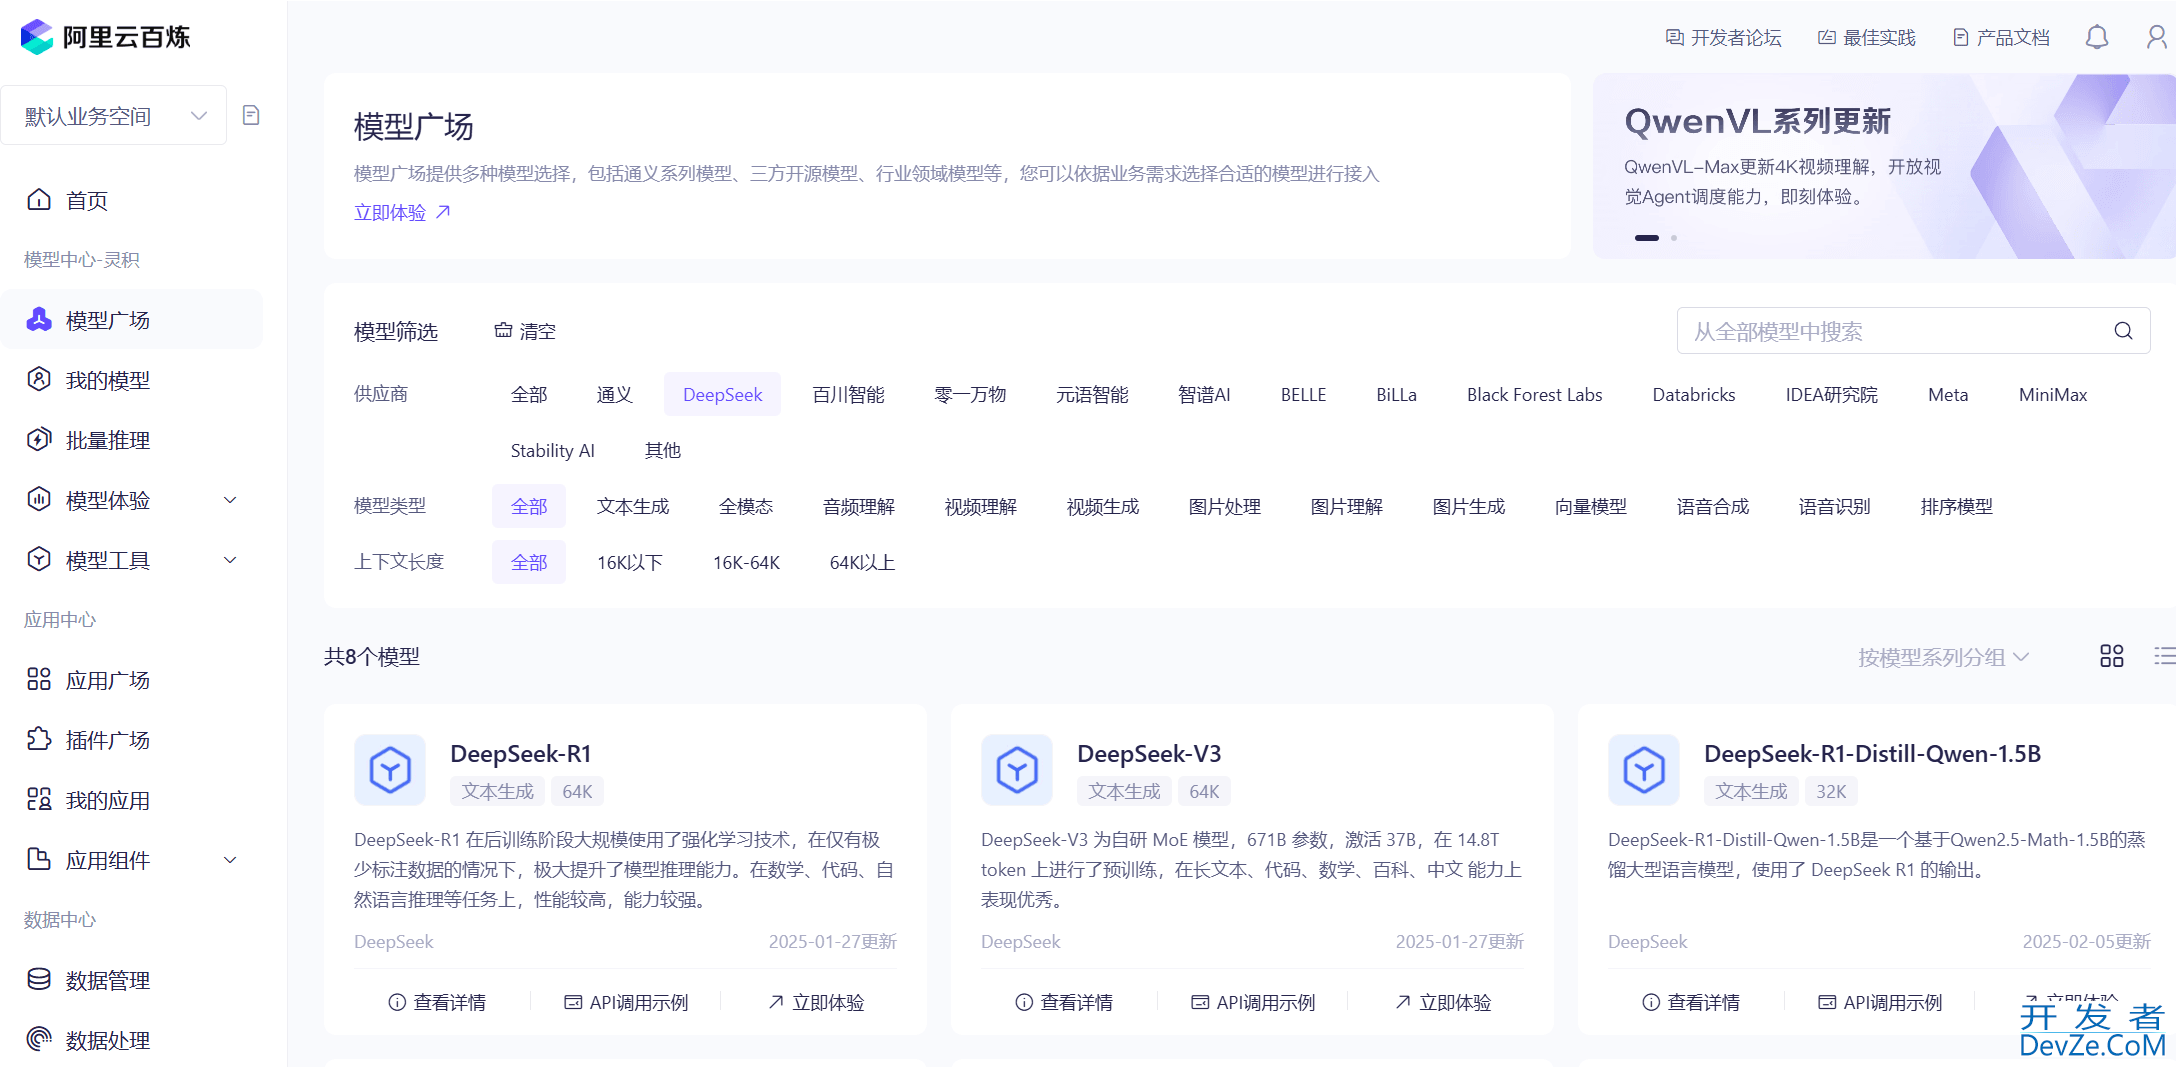Image resolution: width=2176 pixels, height=1067 pixels.
Task: Select 图片理解 model type filter
Action: [1347, 507]
